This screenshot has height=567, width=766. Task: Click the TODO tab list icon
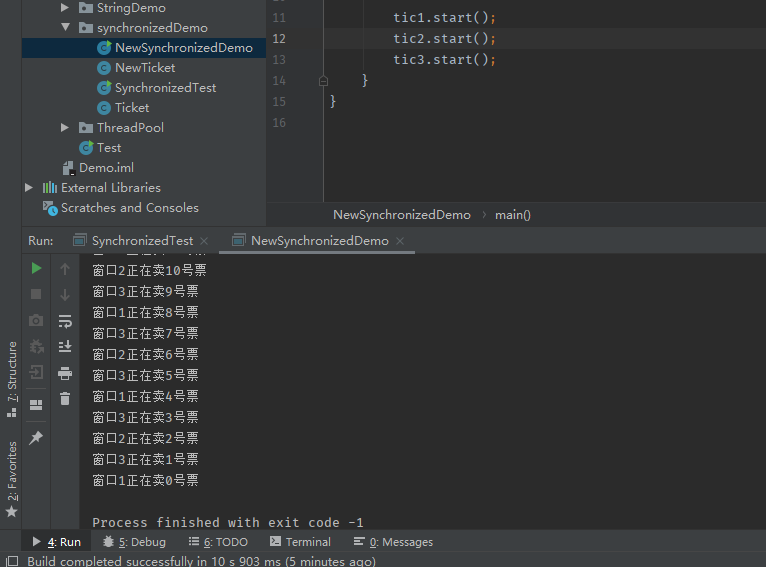(194, 541)
